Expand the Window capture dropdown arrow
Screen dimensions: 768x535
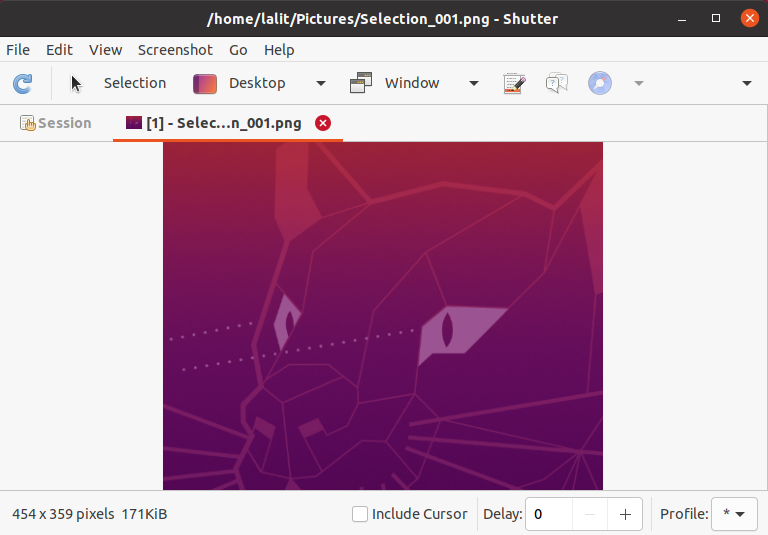point(474,83)
